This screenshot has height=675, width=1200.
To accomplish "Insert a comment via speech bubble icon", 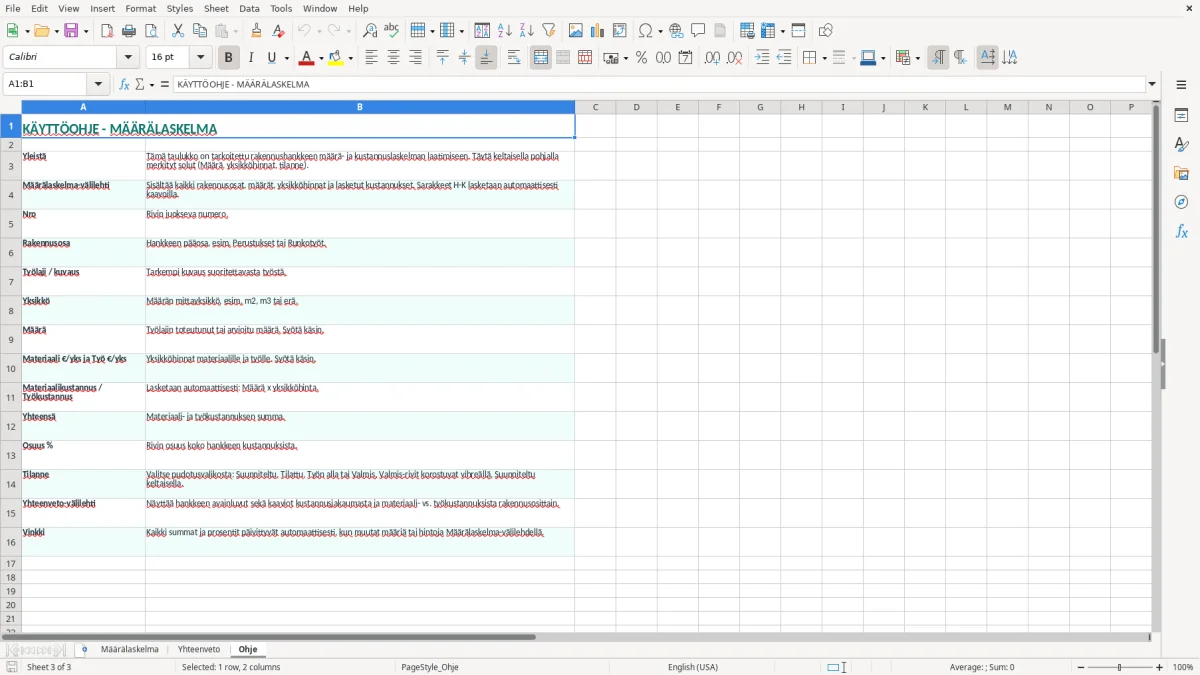I will [x=698, y=31].
